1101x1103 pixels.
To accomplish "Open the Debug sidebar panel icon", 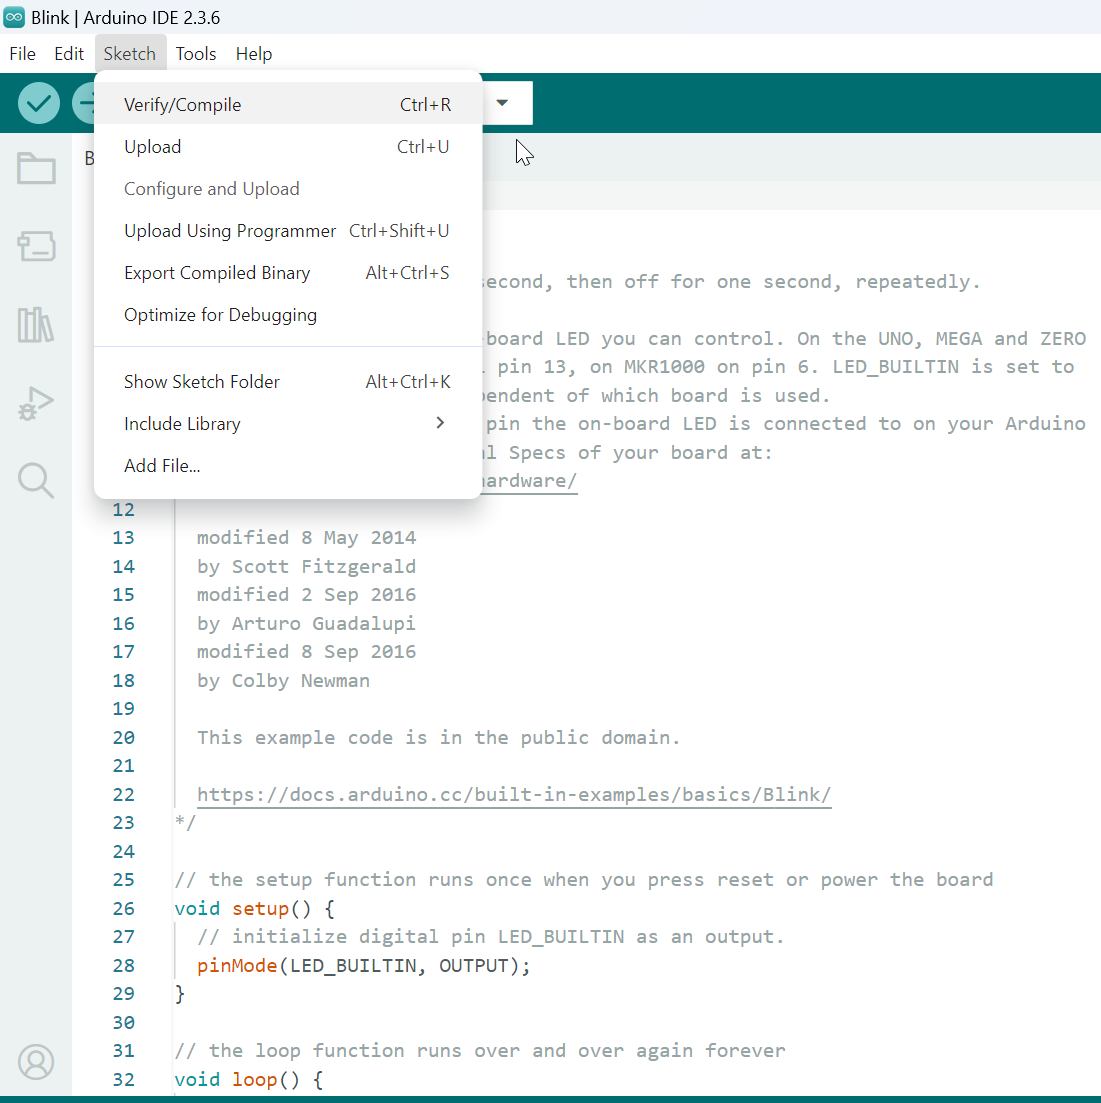I will click(36, 404).
